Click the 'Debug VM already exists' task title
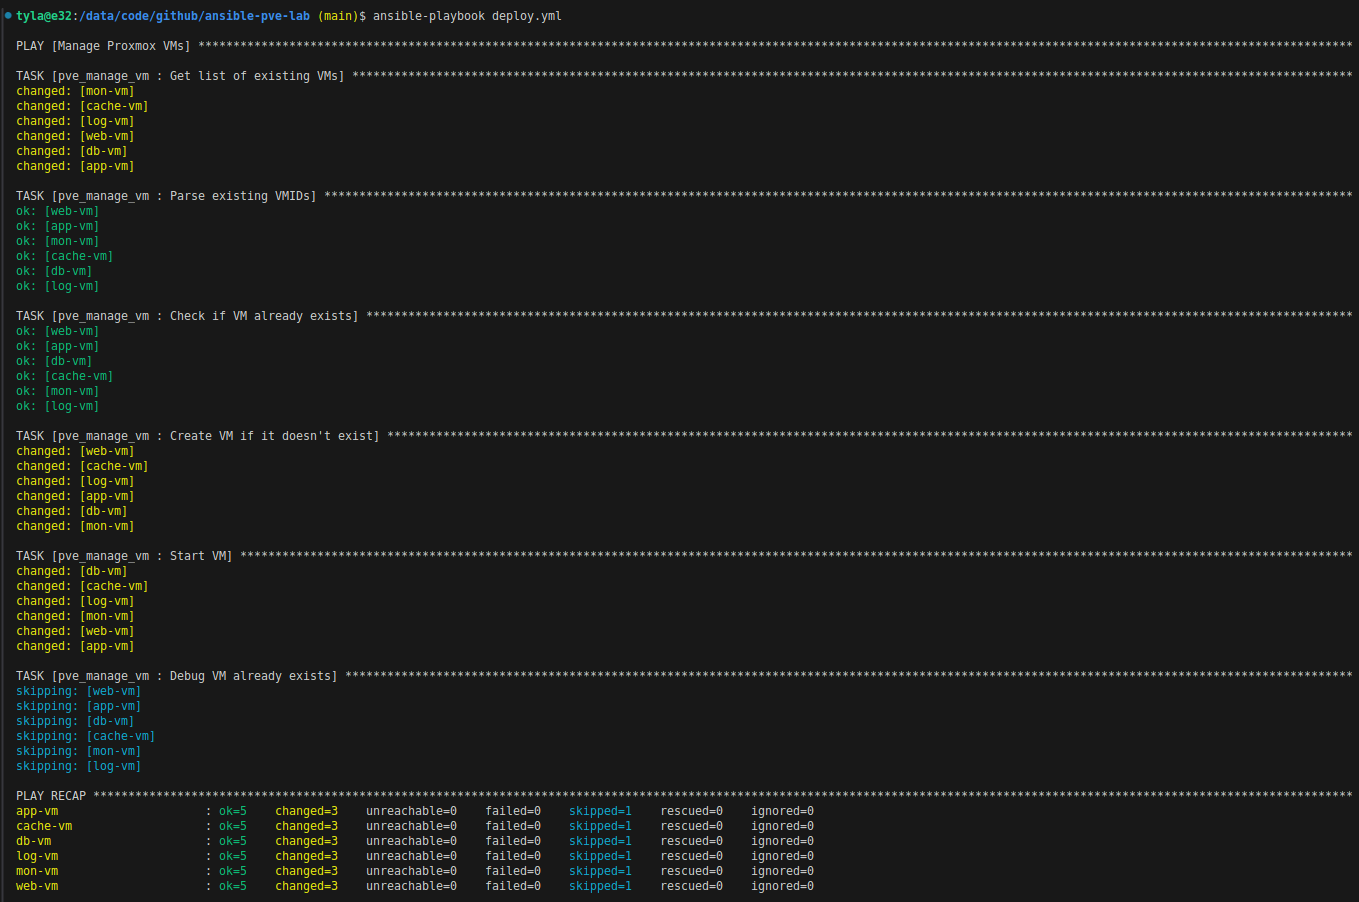This screenshot has width=1359, height=902. click(x=253, y=676)
